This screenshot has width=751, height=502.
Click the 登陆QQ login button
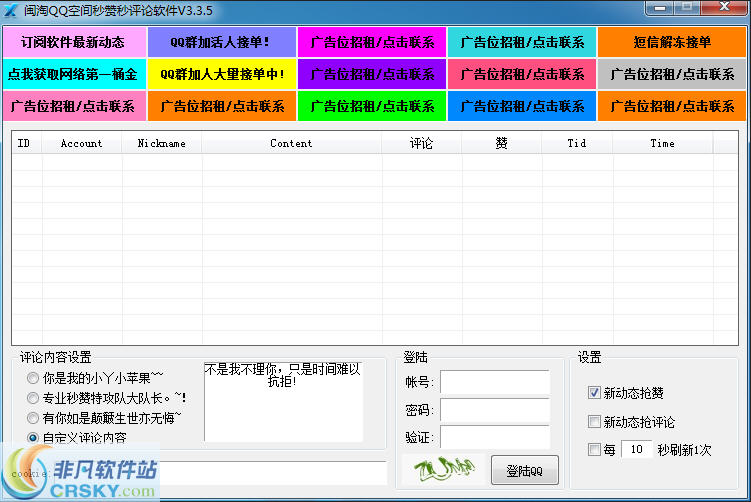524,470
